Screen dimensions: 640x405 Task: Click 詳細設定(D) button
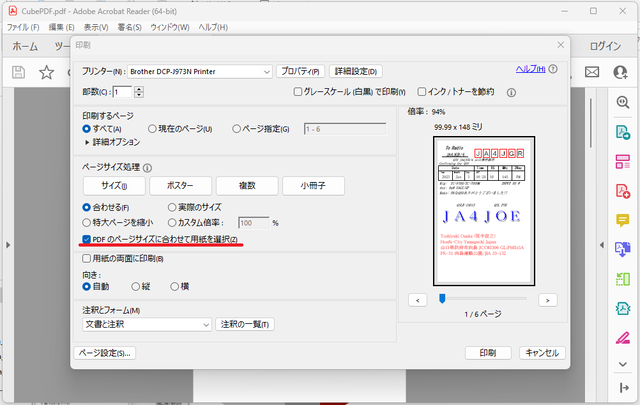coord(356,71)
